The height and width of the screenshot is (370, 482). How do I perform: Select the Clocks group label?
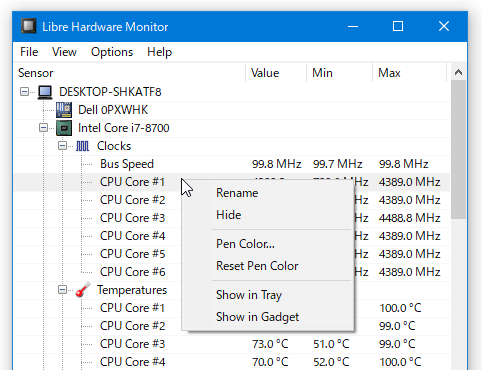[x=114, y=146]
